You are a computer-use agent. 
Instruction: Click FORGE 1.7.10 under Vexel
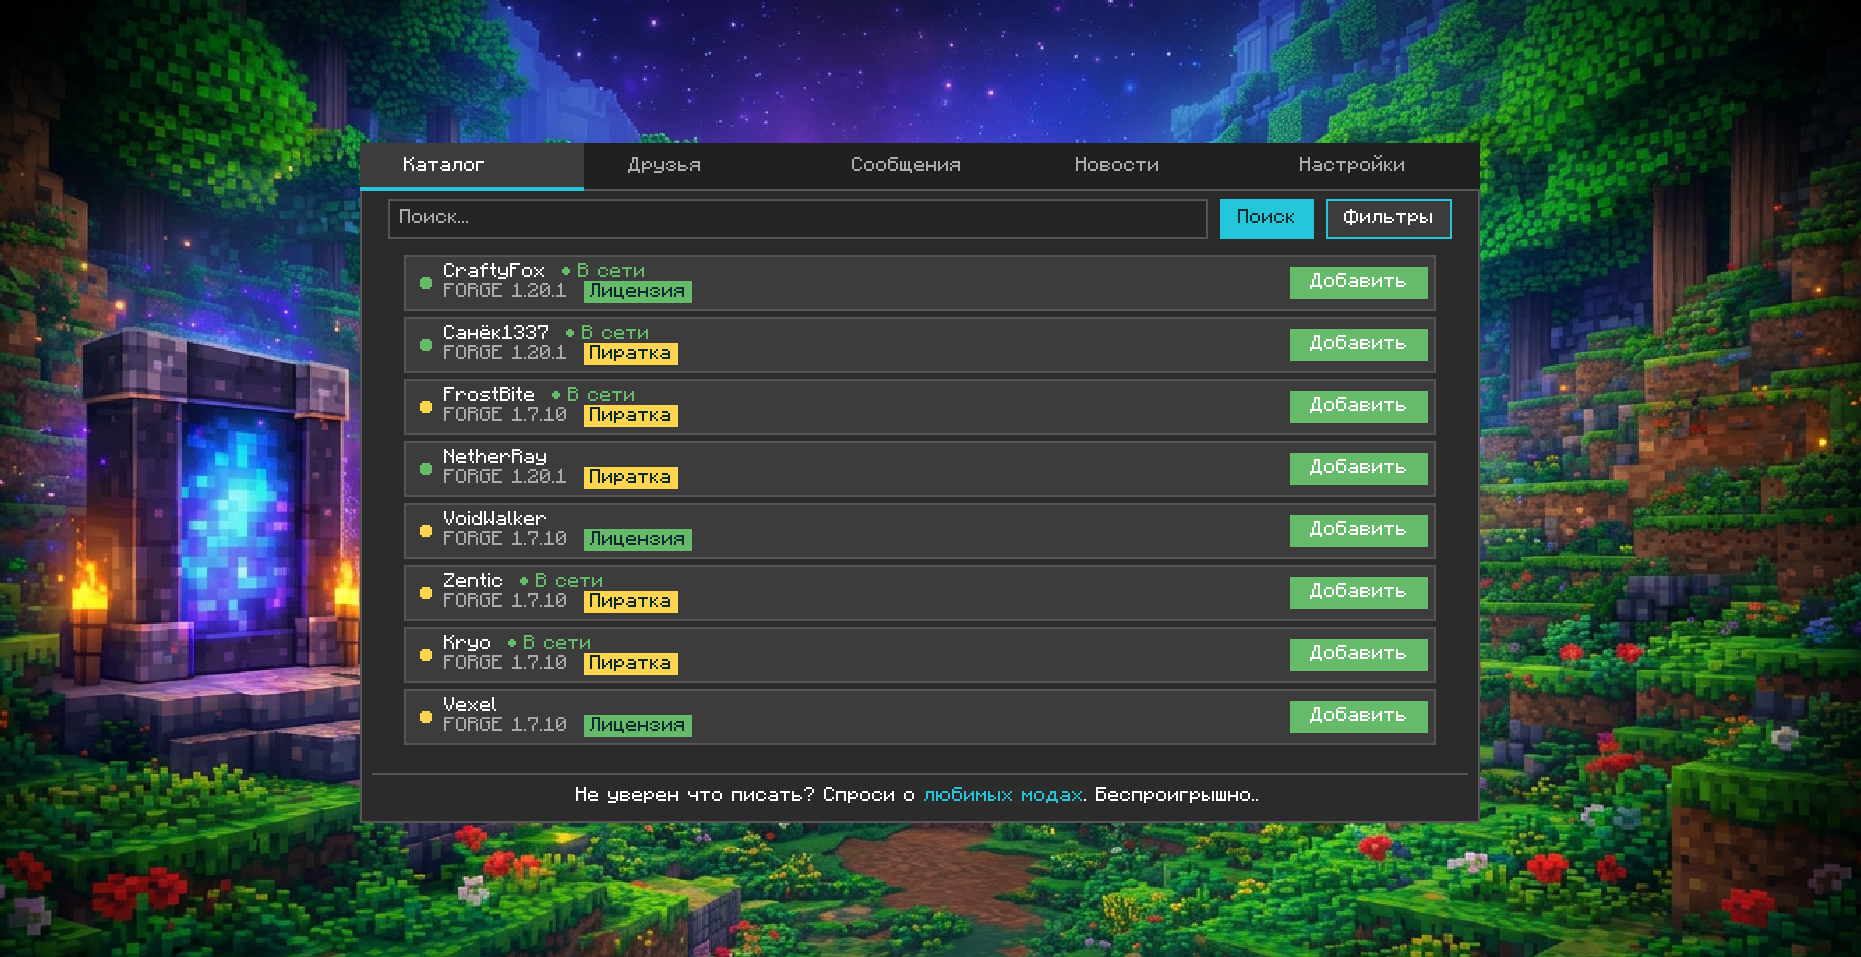pos(505,725)
